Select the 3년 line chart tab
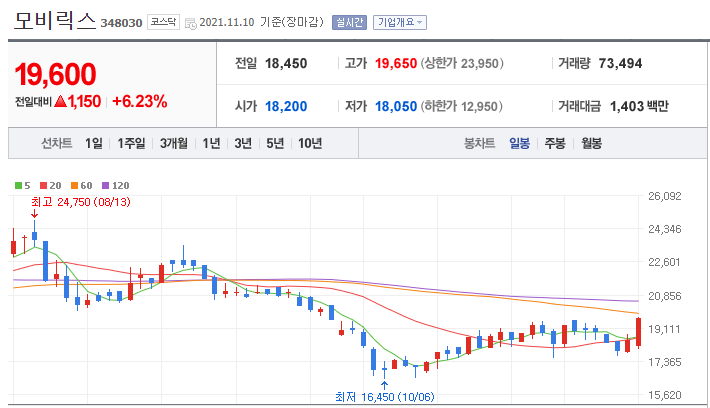The height and width of the screenshot is (408, 710). (243, 144)
